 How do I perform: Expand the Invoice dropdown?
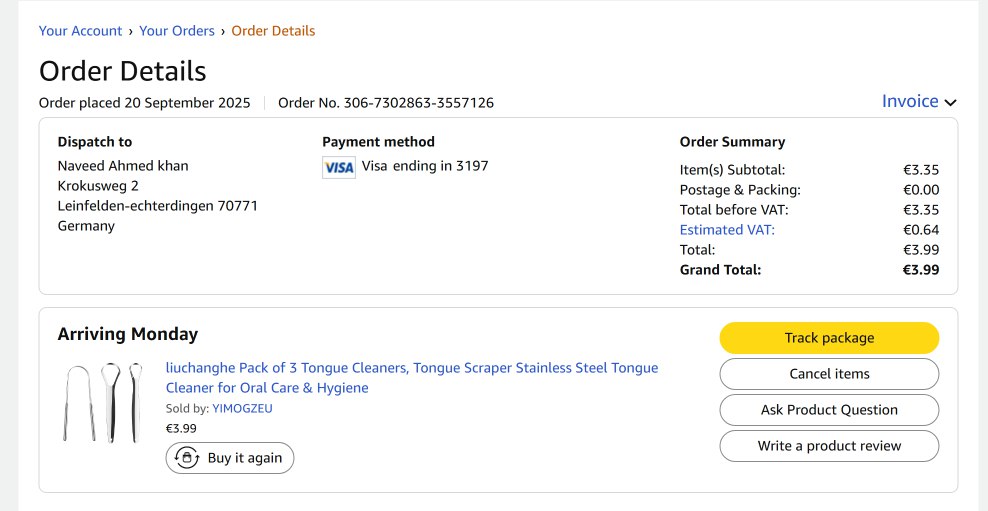[910, 101]
